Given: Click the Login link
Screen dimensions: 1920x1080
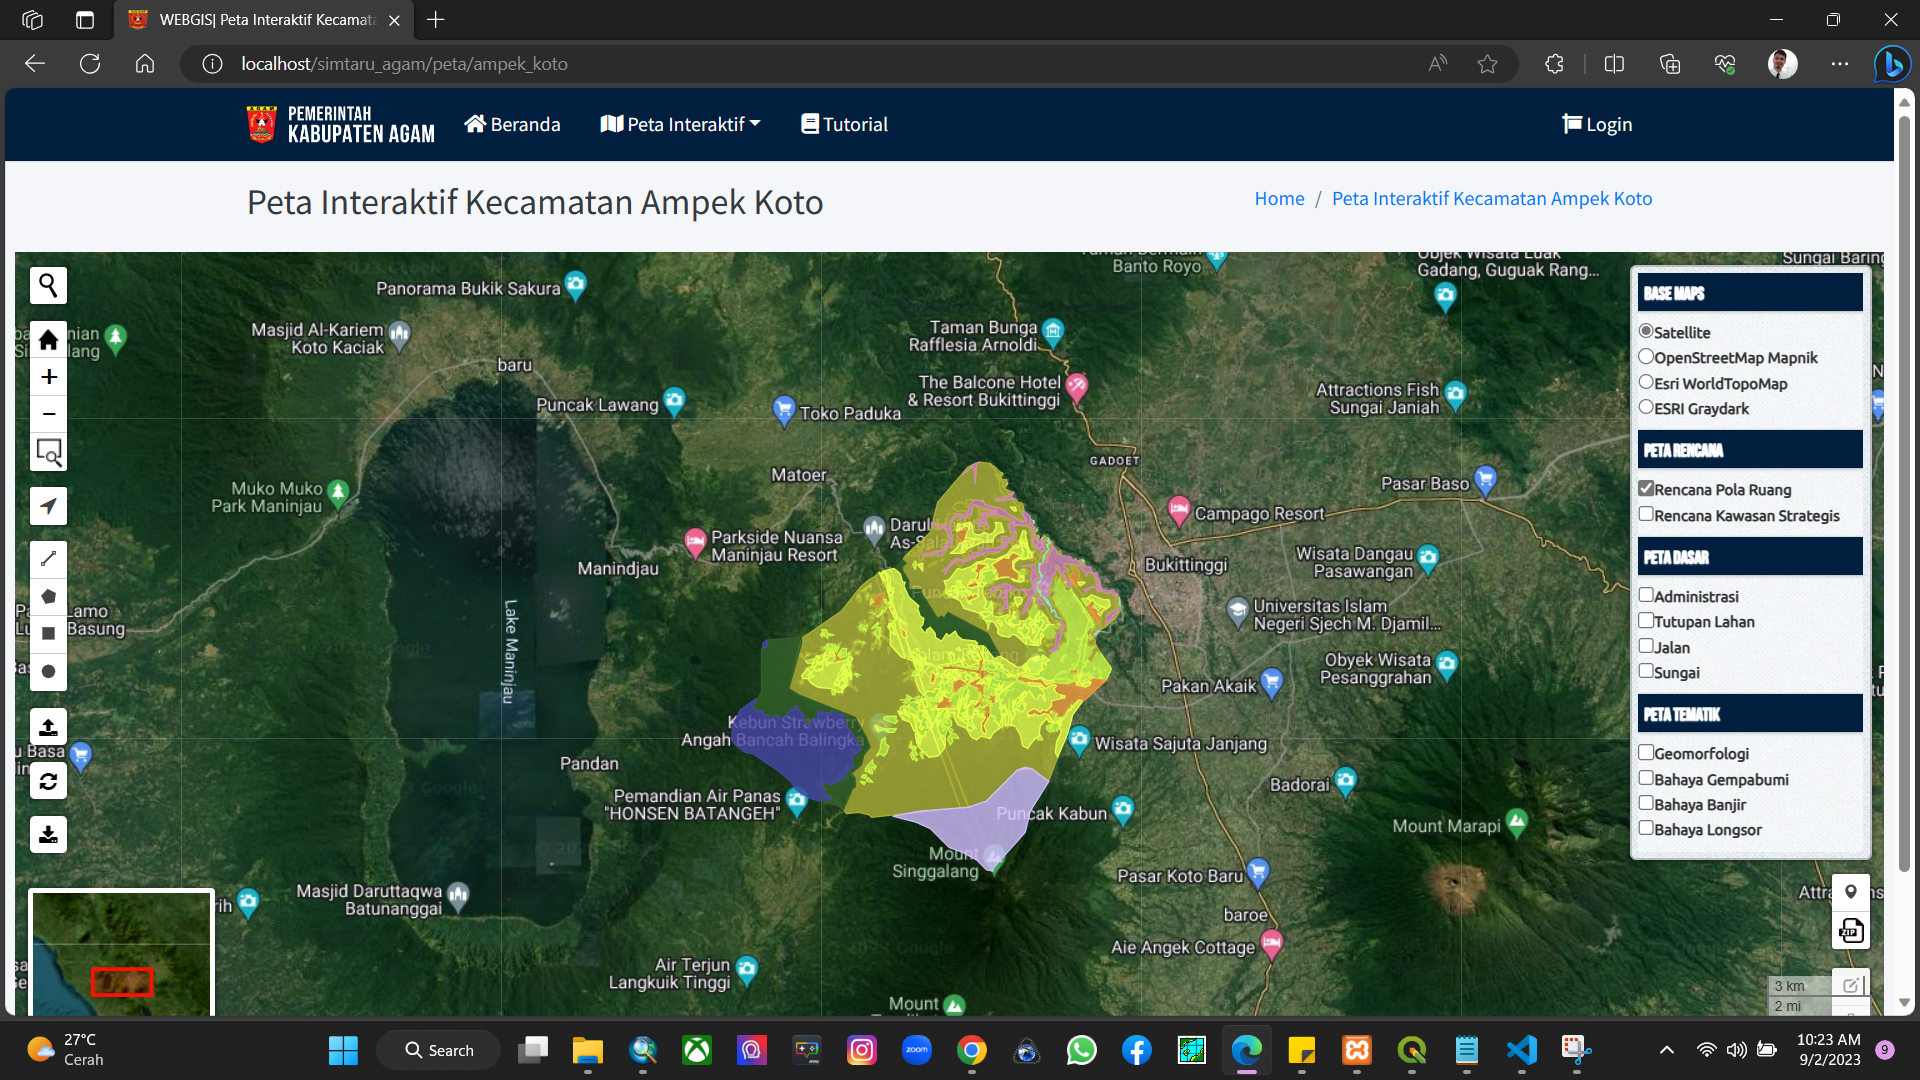Looking at the screenshot, I should [x=1597, y=124].
